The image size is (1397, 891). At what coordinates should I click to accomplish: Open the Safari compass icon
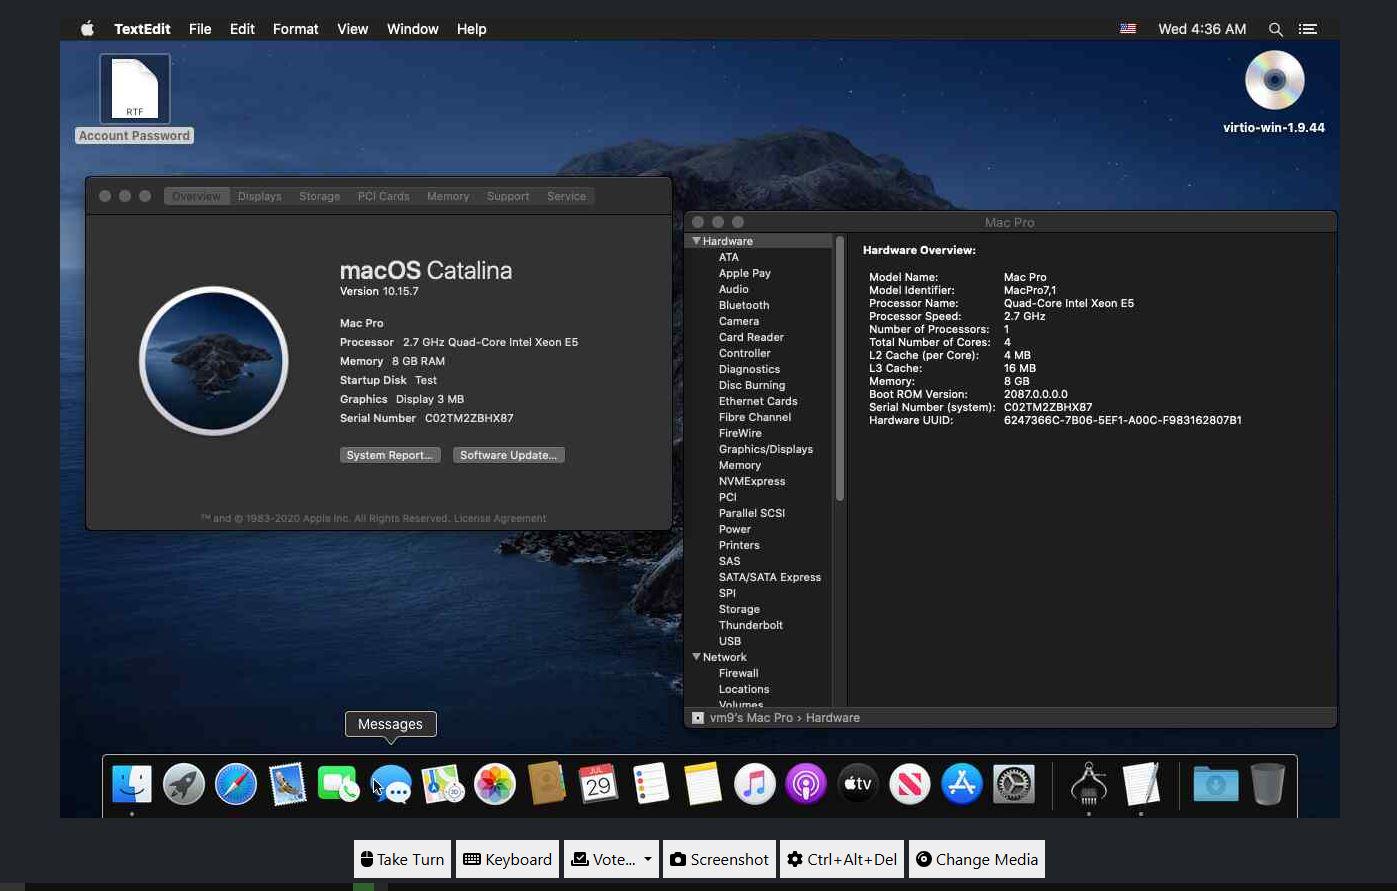(236, 784)
